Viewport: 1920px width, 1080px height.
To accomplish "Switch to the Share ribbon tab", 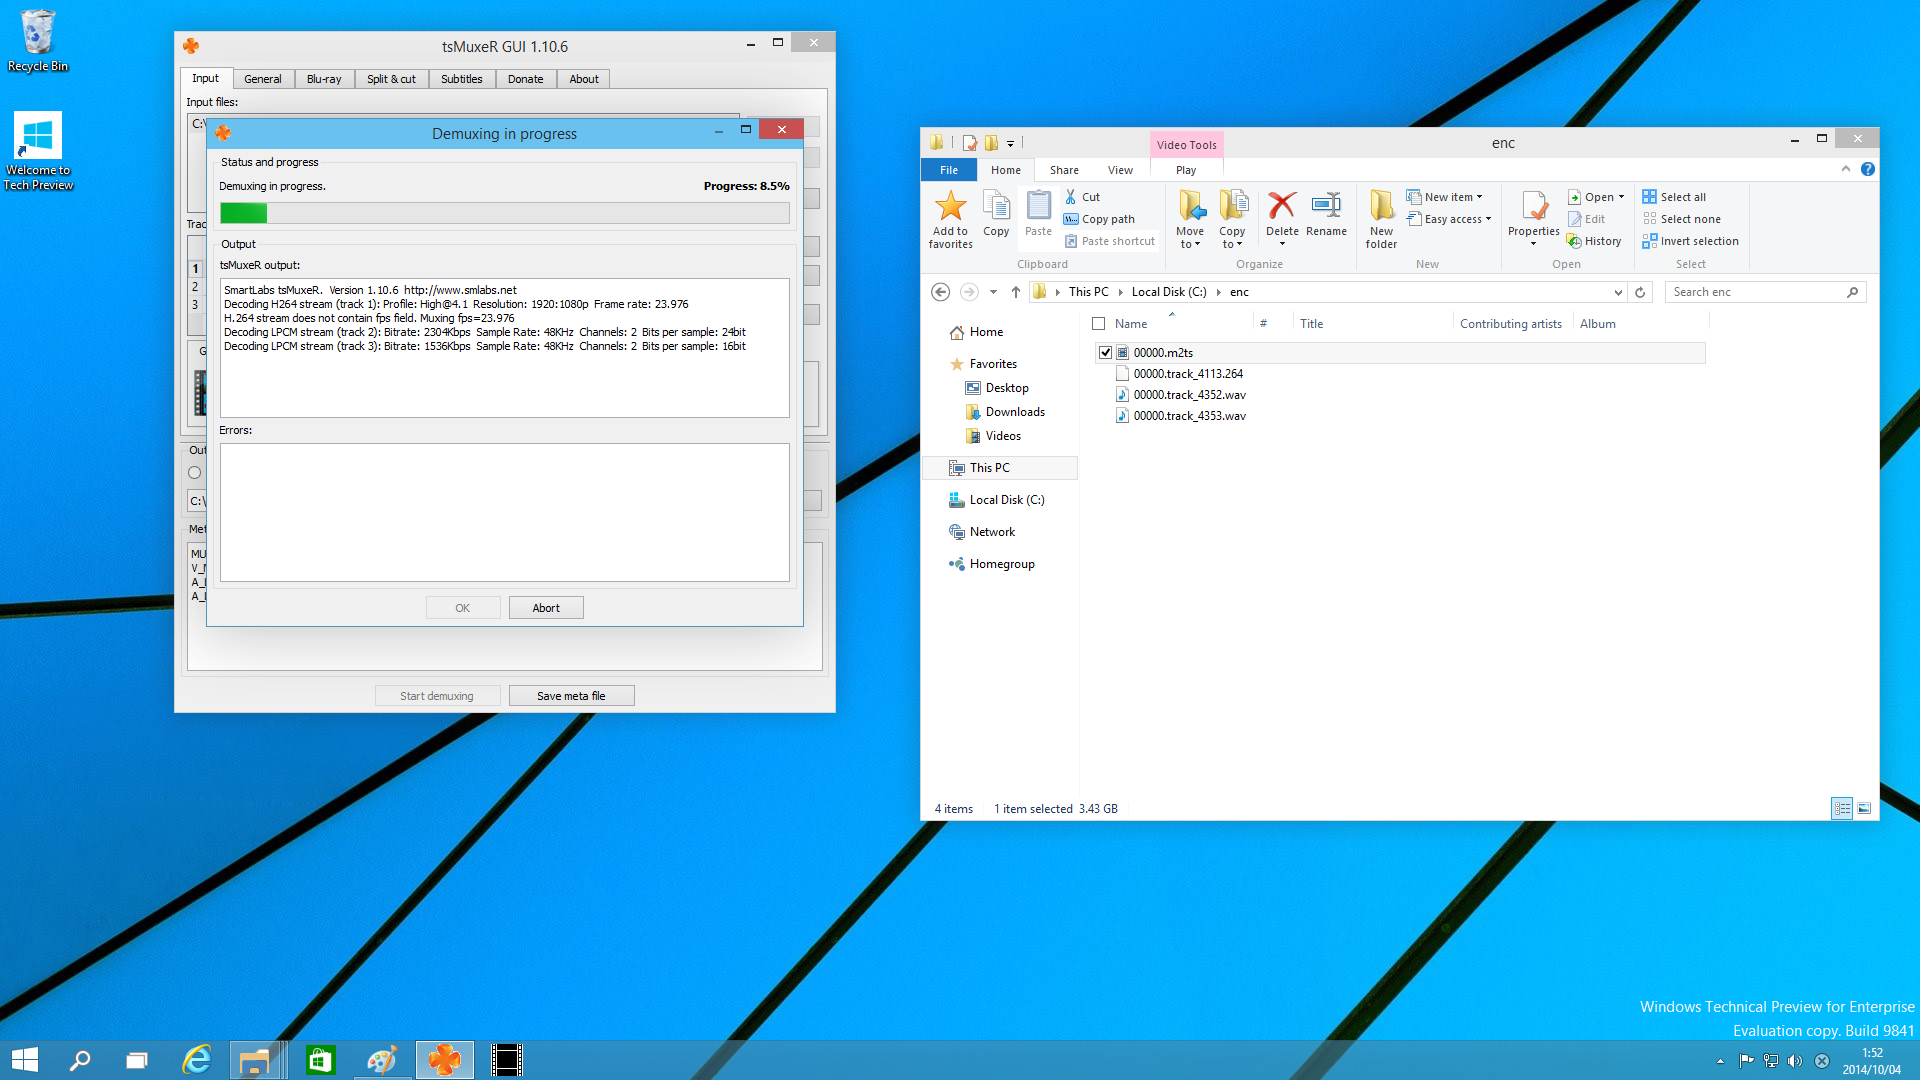I will pos(1064,170).
